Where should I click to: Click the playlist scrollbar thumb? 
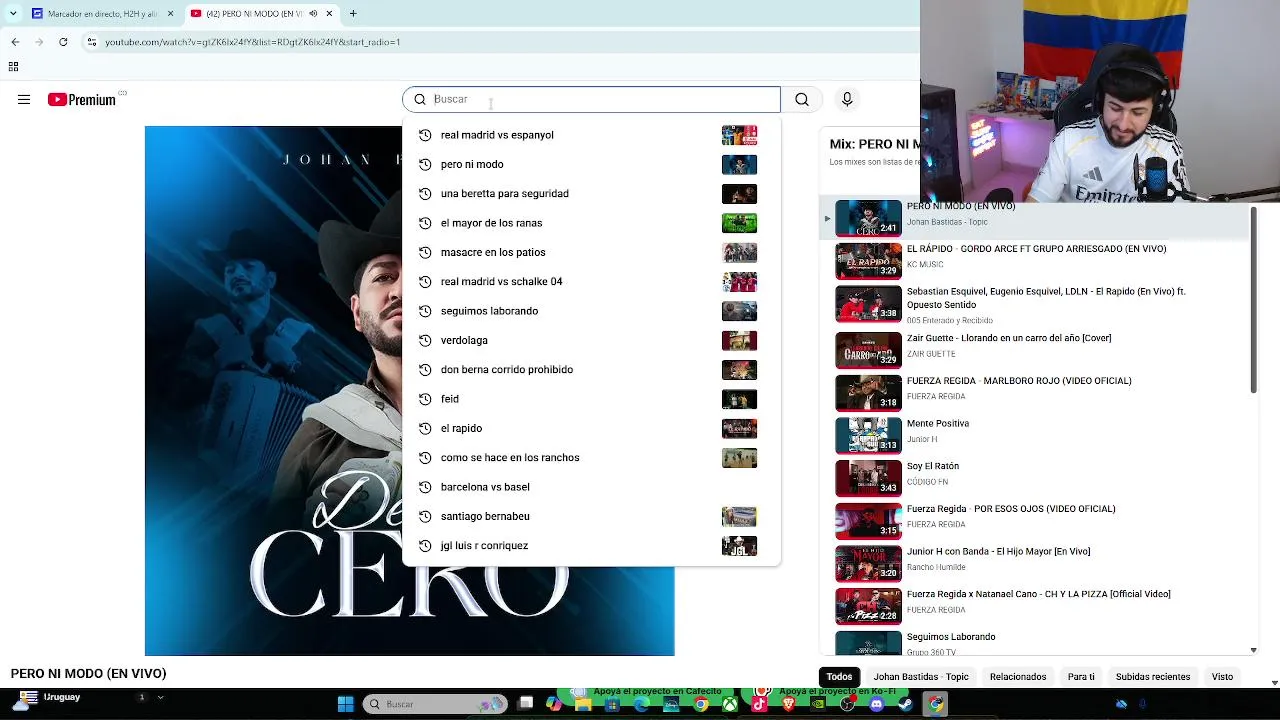click(1254, 300)
